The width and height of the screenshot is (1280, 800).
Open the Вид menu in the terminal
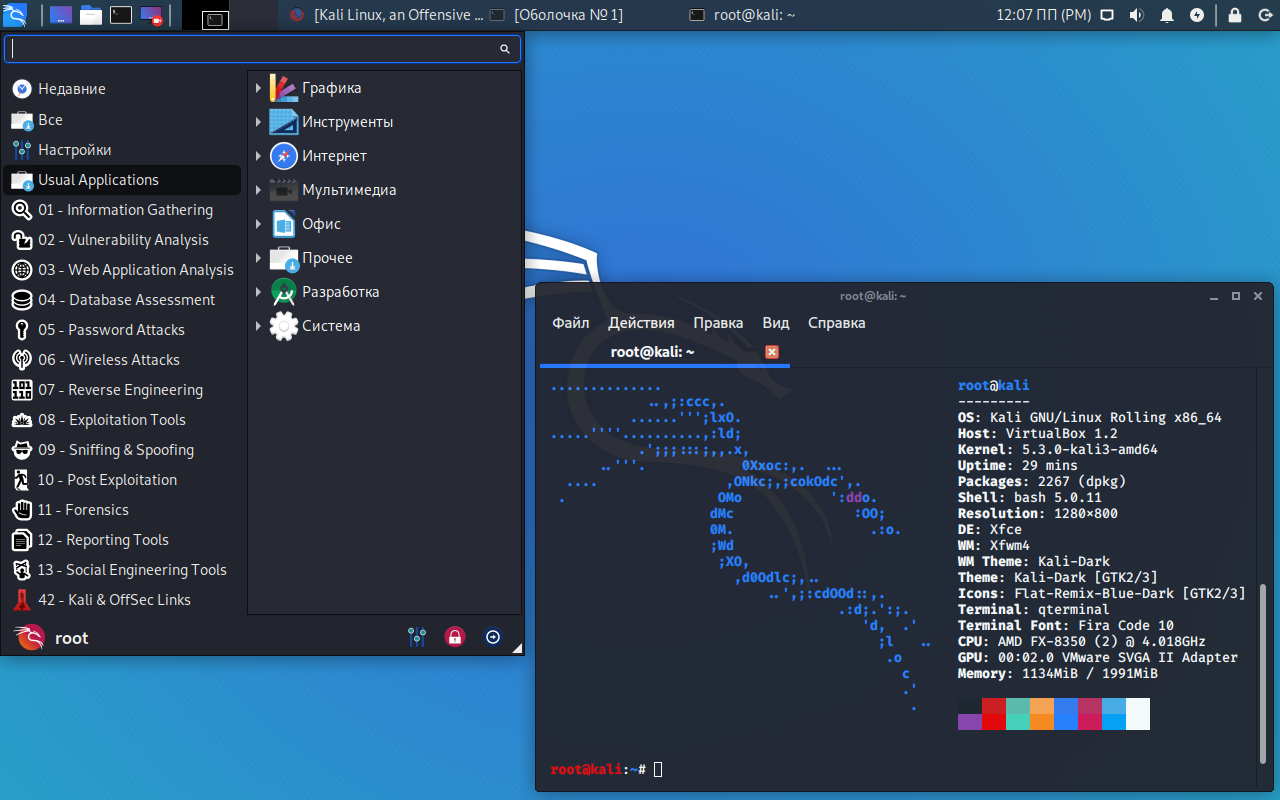[x=776, y=323]
